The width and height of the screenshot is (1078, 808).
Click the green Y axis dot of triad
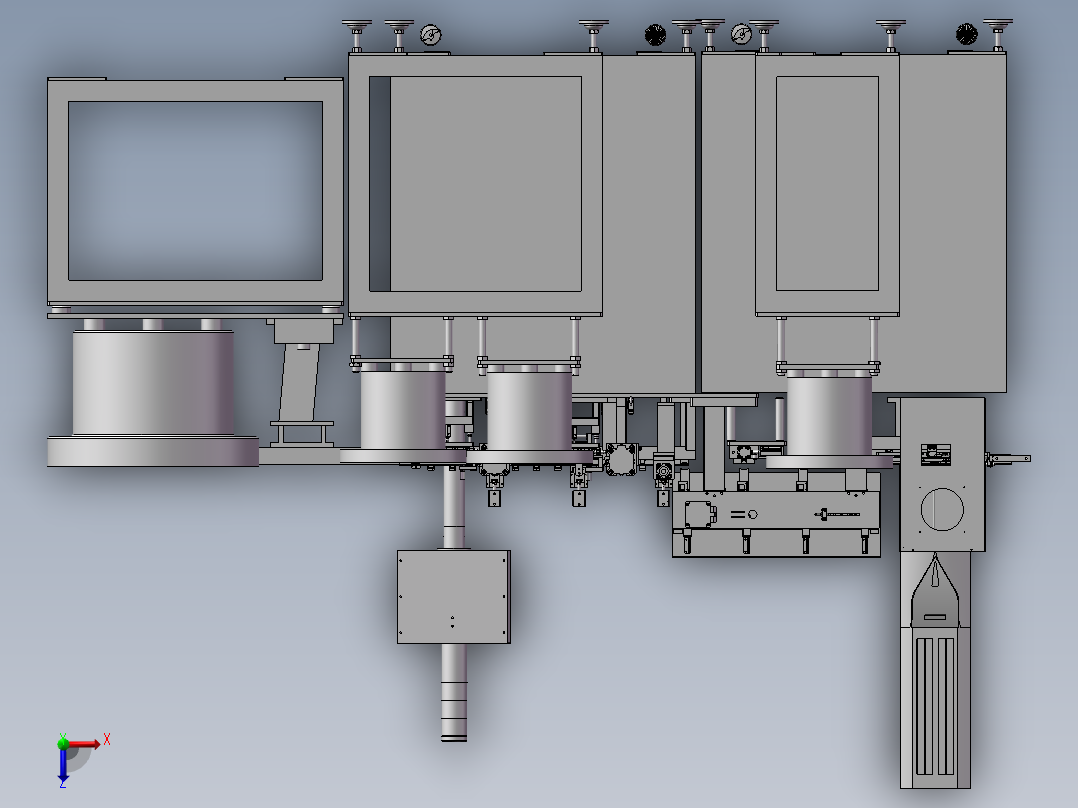[x=63, y=743]
